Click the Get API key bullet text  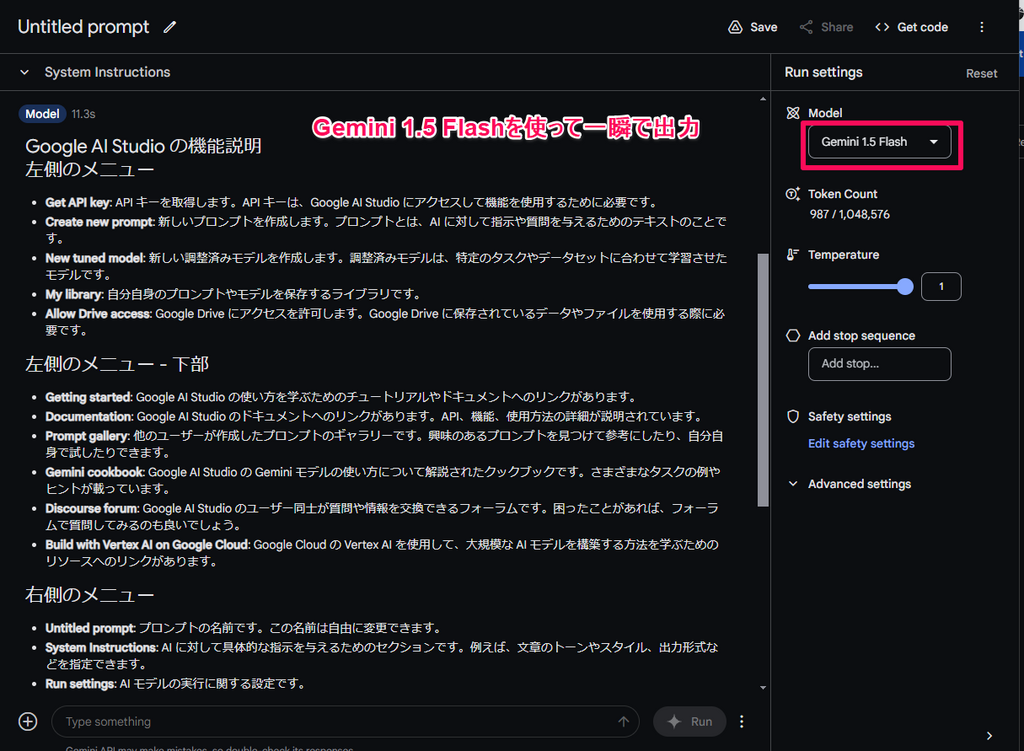pos(352,202)
